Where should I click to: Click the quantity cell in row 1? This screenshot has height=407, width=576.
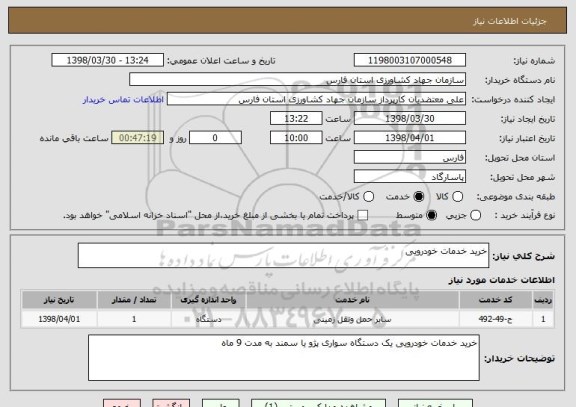click(x=134, y=319)
